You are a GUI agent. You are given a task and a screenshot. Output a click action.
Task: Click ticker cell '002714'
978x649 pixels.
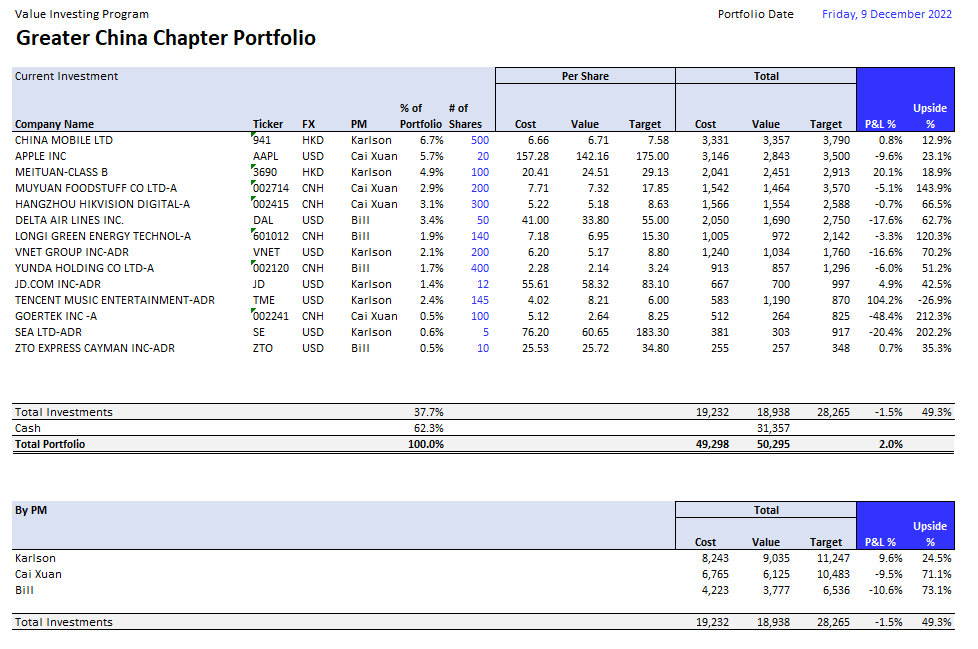point(271,188)
